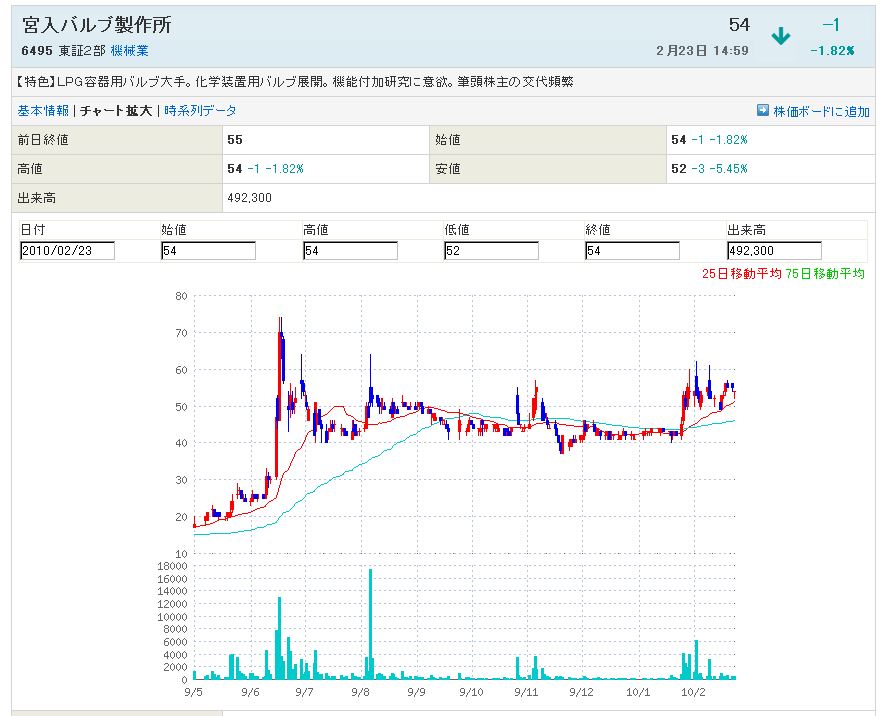Click the stock code 6495

pos(37,51)
